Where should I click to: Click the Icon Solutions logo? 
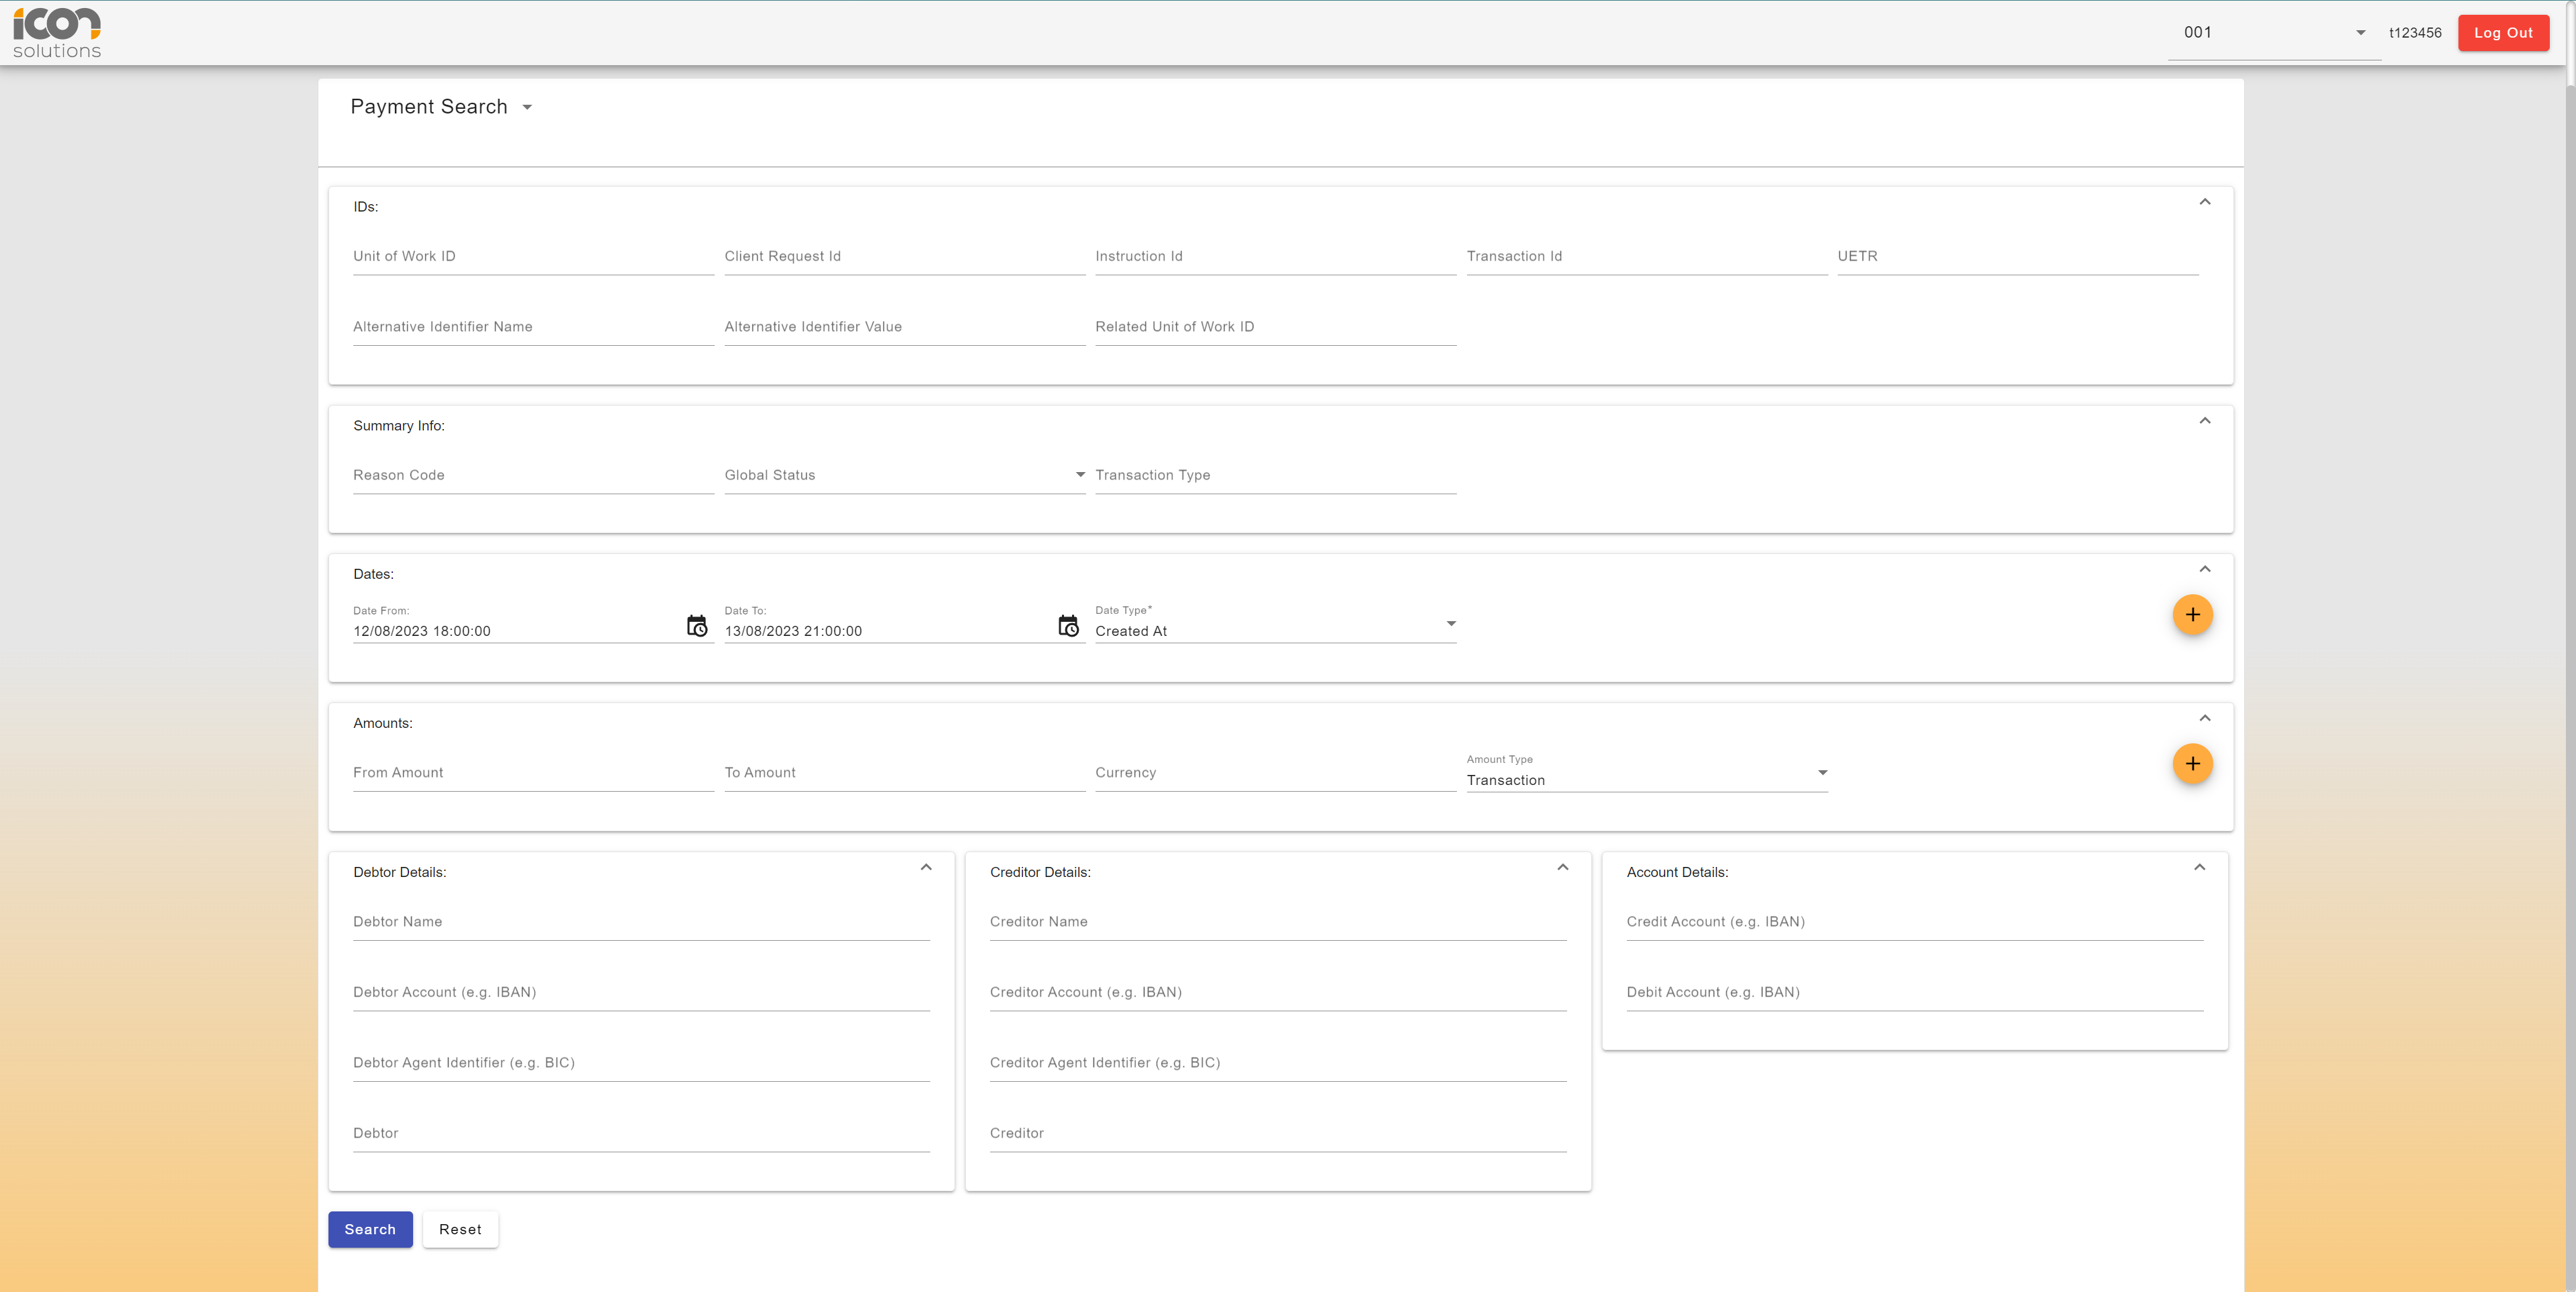point(57,33)
